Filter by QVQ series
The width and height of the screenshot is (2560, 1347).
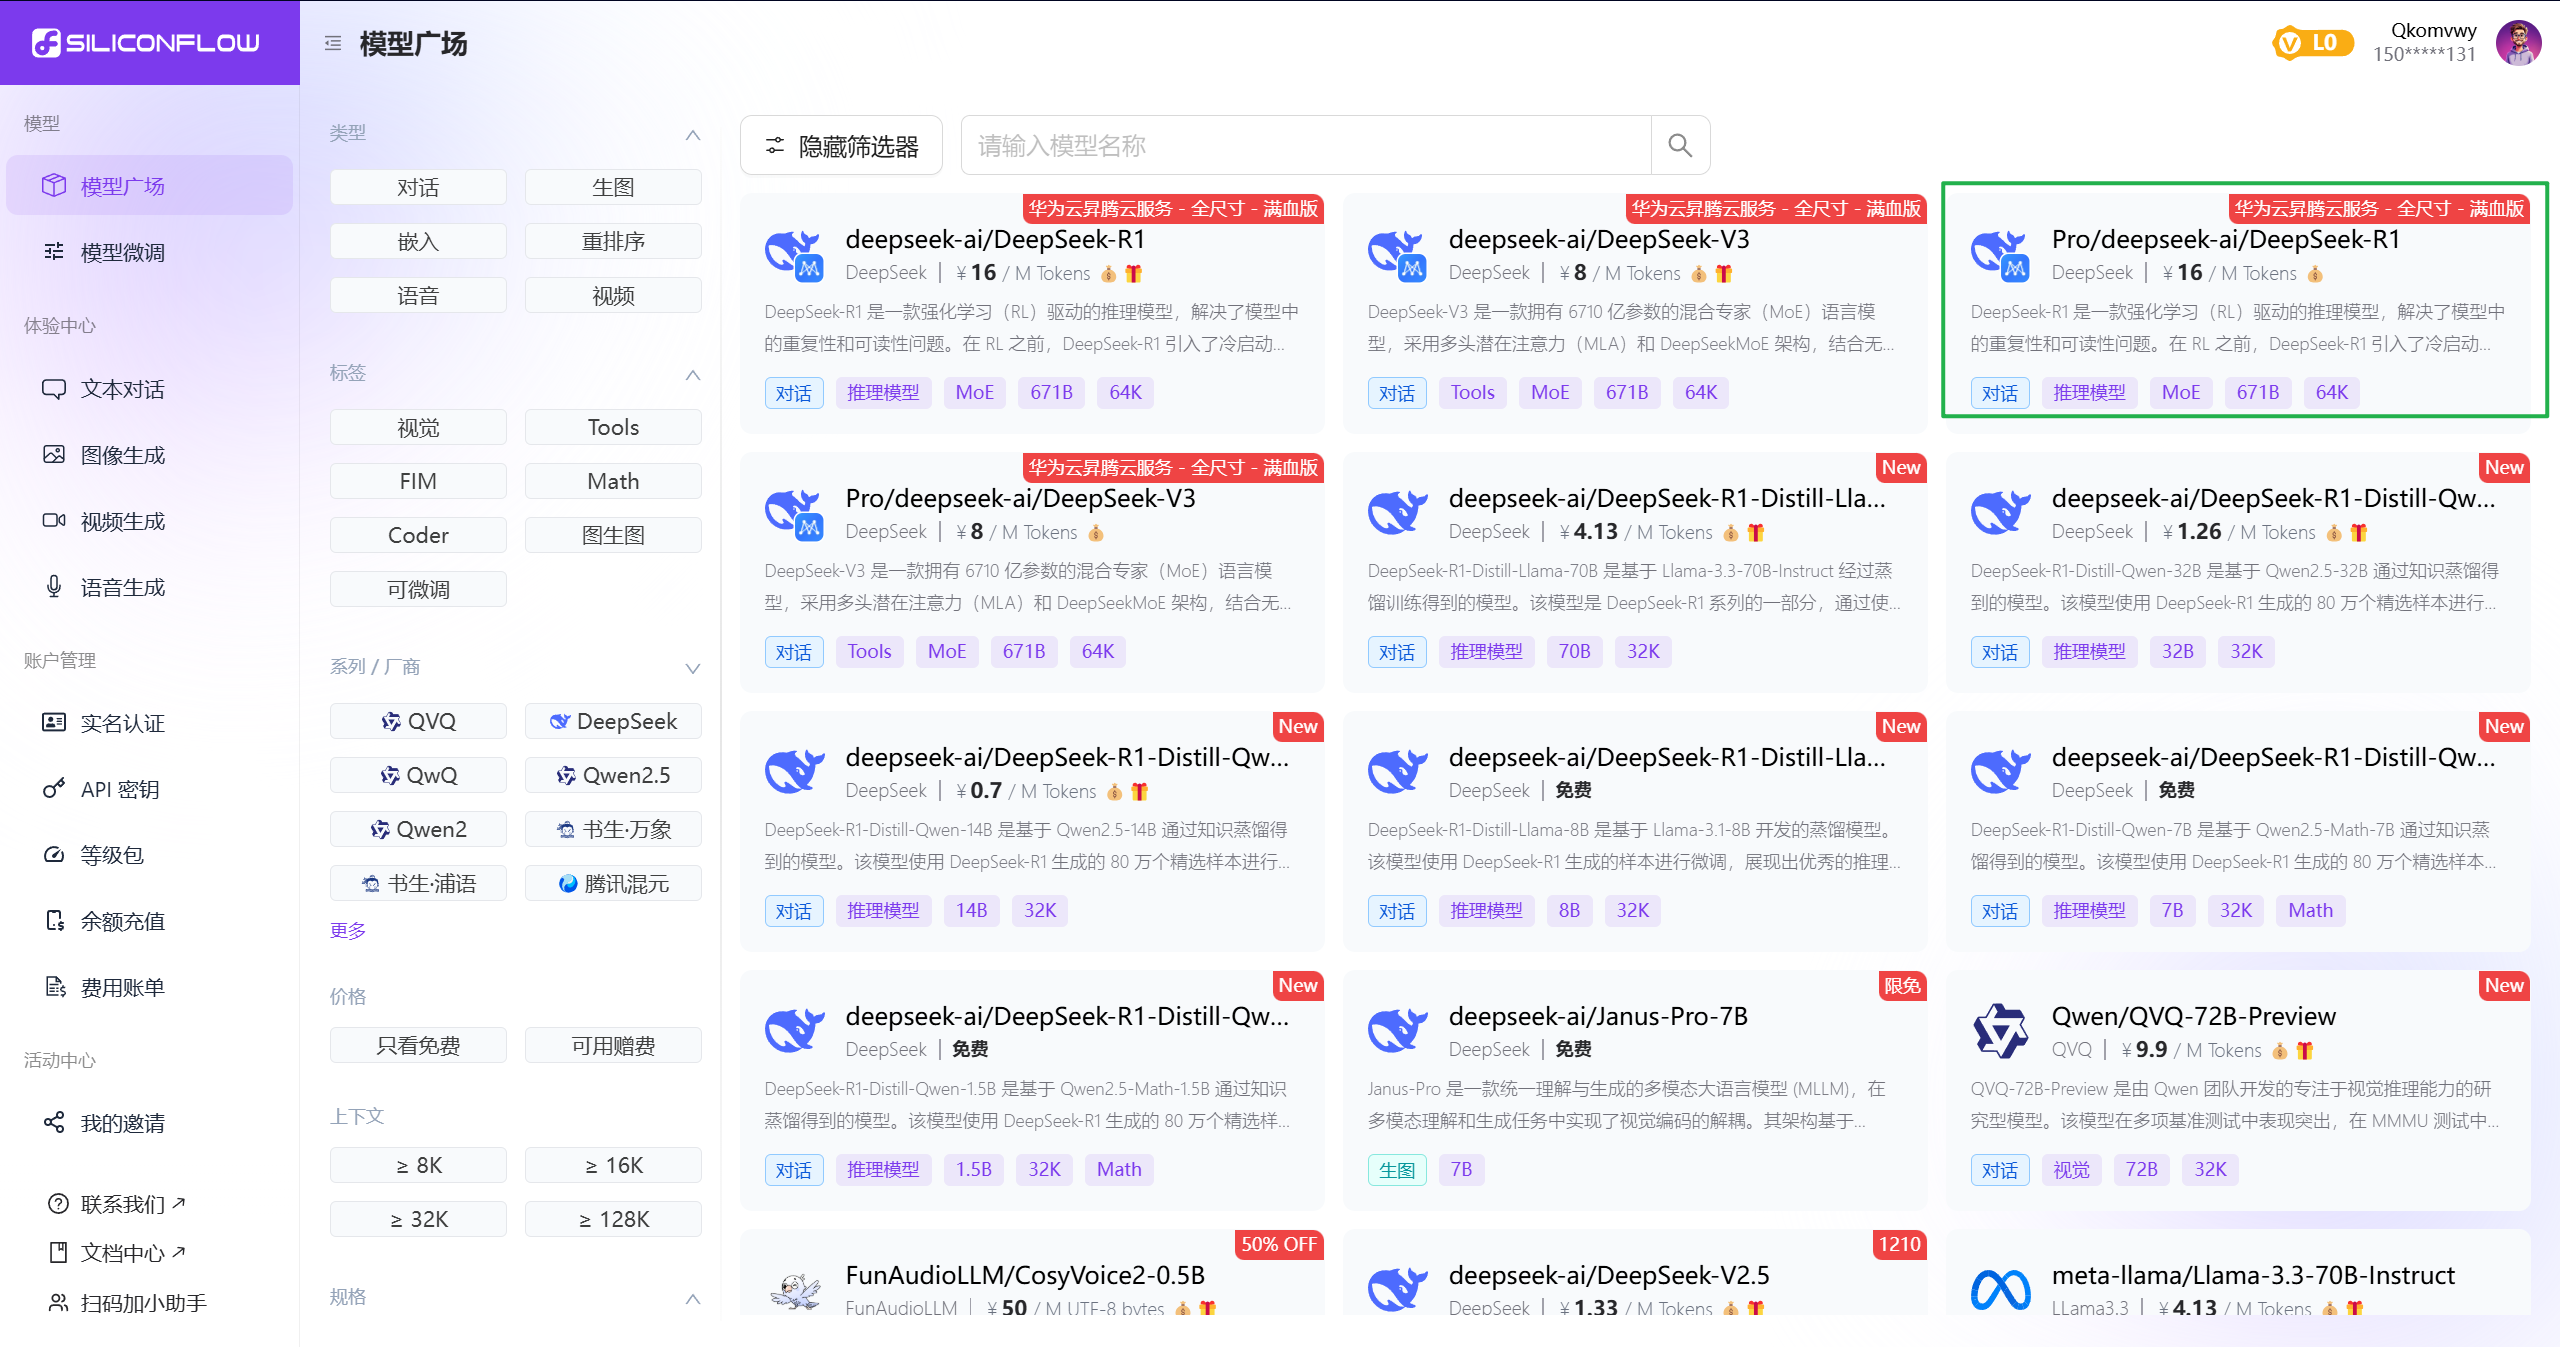coord(418,722)
